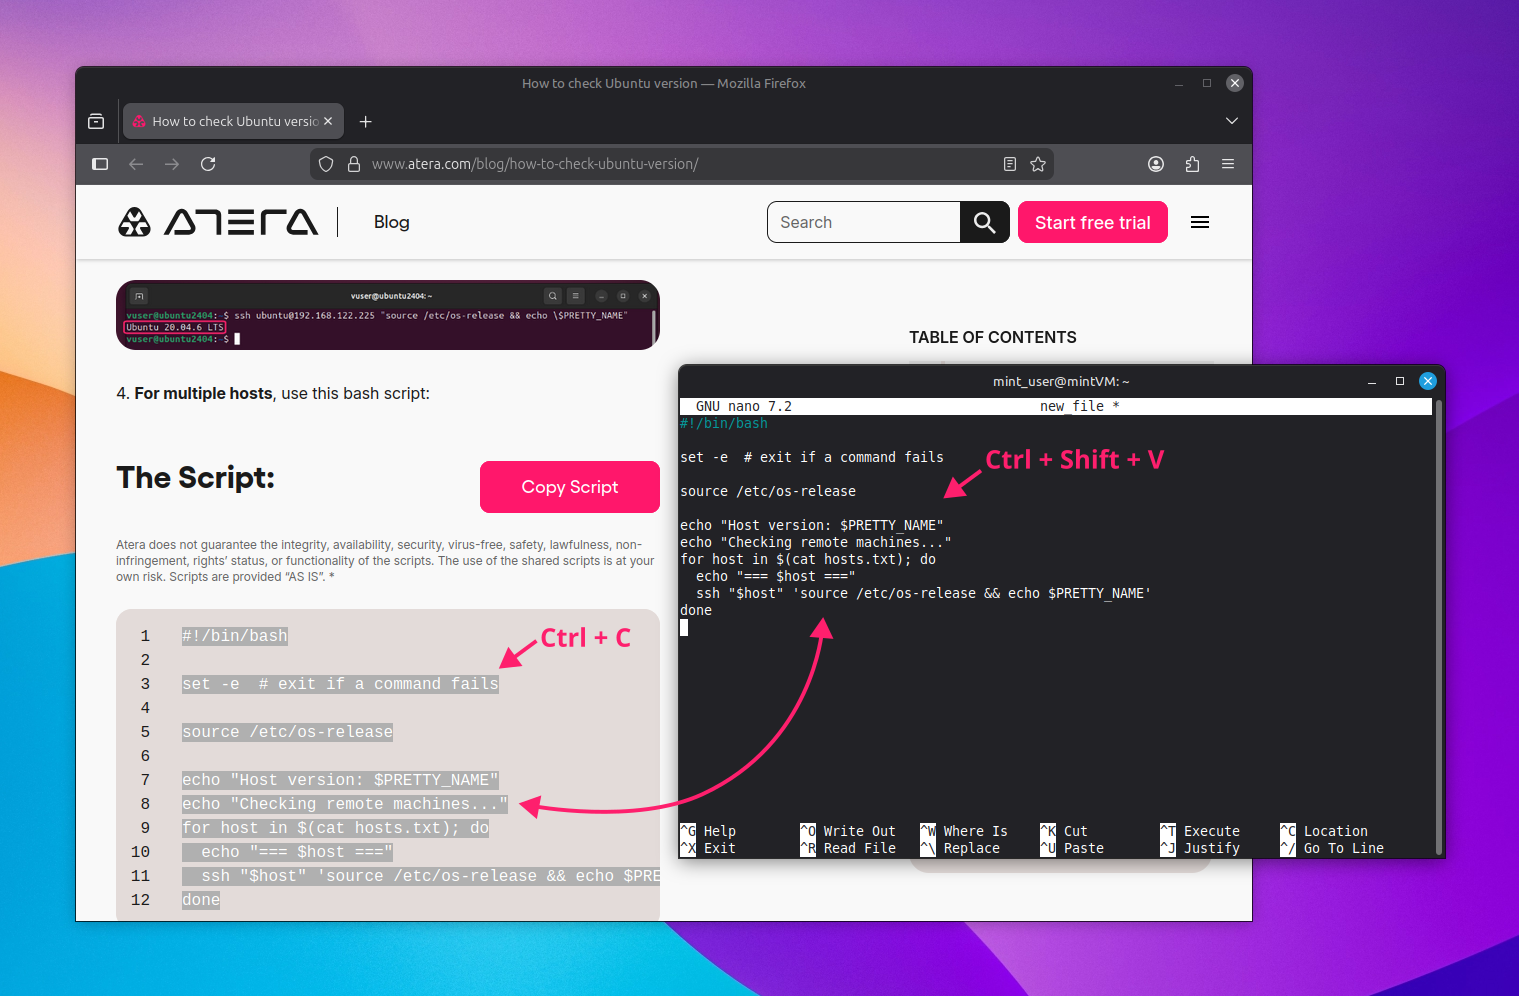Show site info via the padlock icon
The height and width of the screenshot is (996, 1519).
354,164
